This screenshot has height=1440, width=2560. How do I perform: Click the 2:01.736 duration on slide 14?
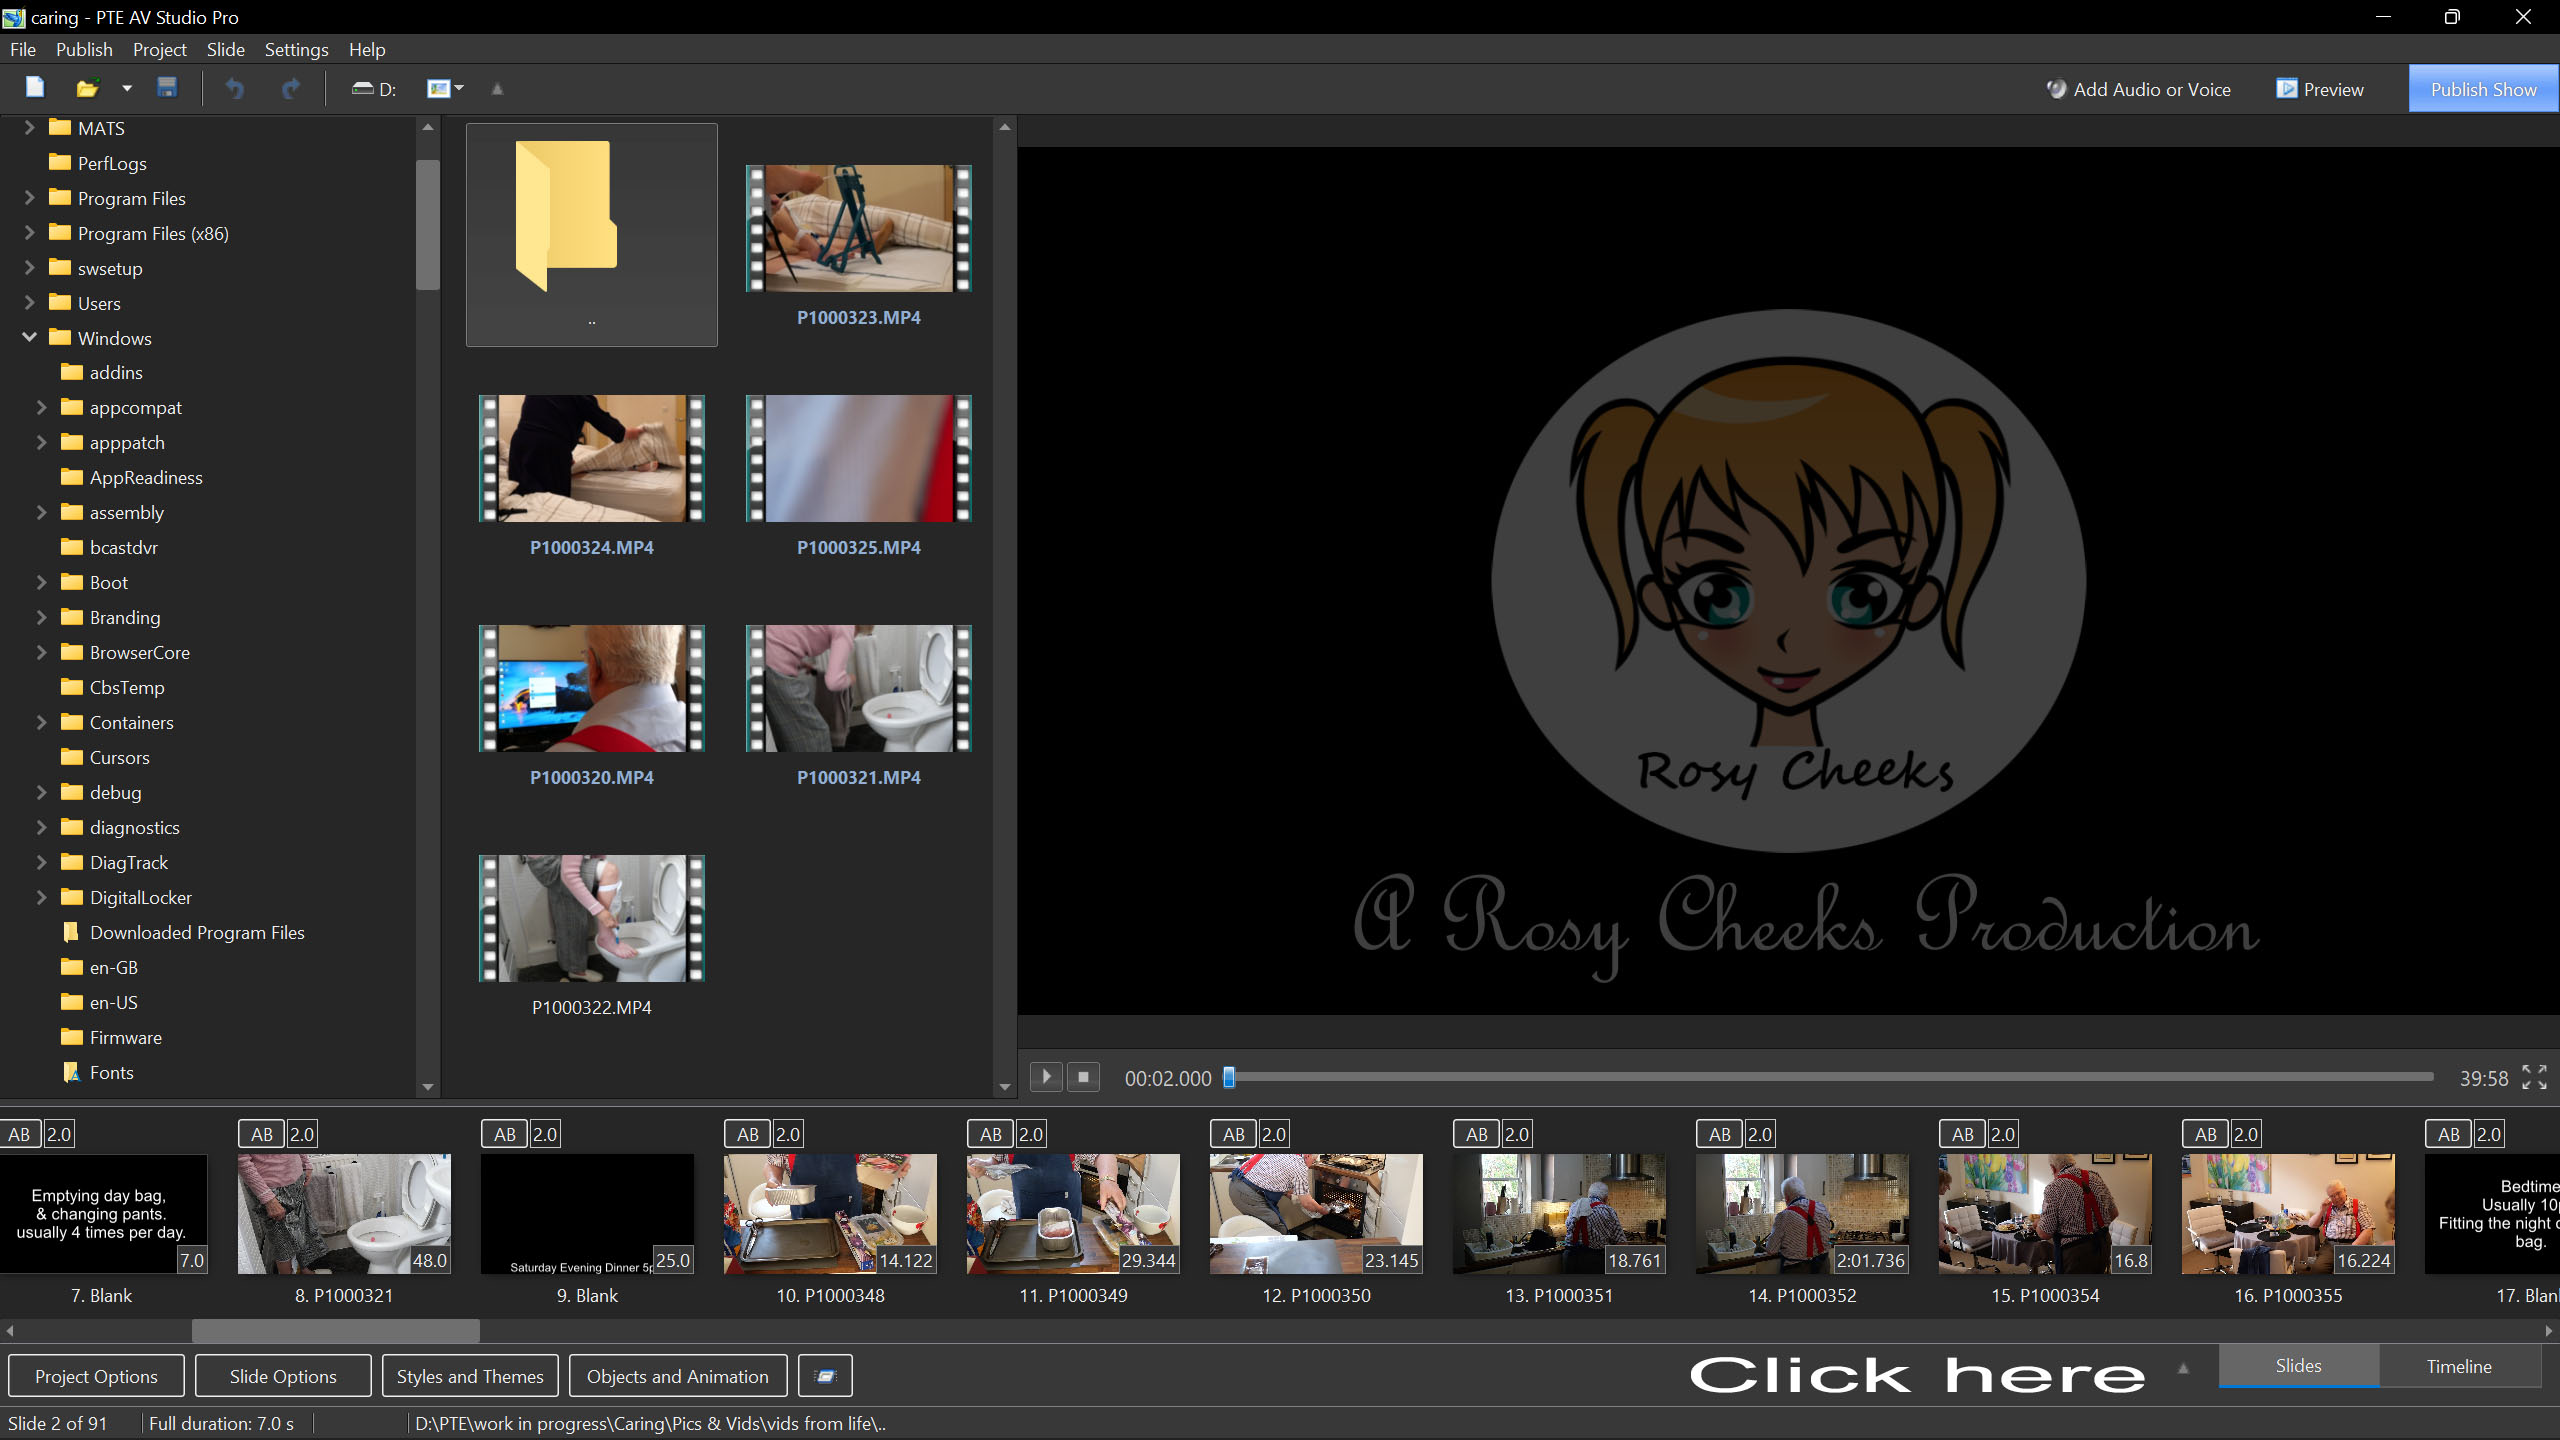point(1870,1260)
